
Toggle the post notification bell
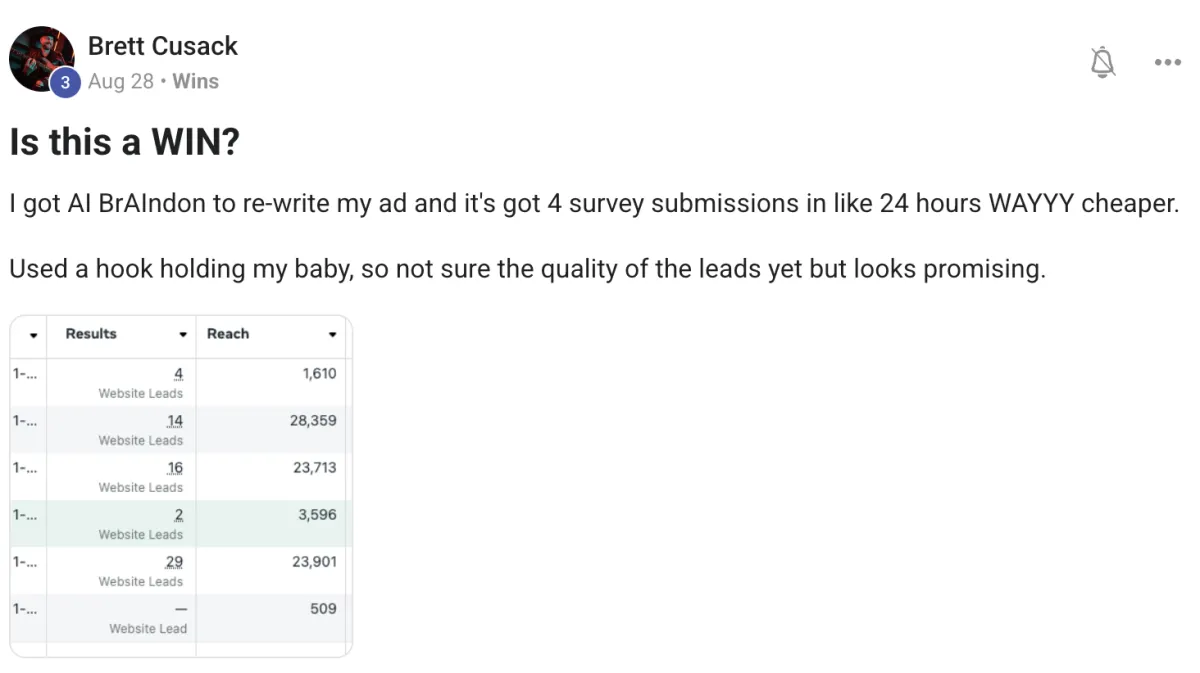1102,63
